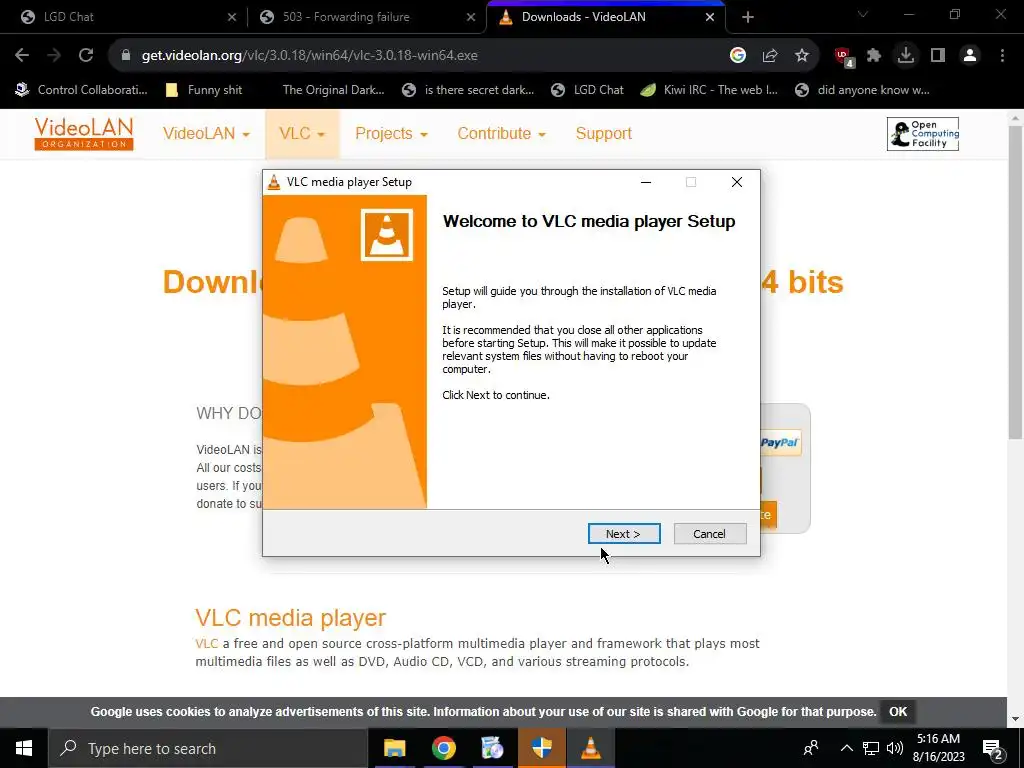Image resolution: width=1024 pixels, height=768 pixels.
Task: Open Control Collaborati... bookmark
Action: tap(82, 90)
